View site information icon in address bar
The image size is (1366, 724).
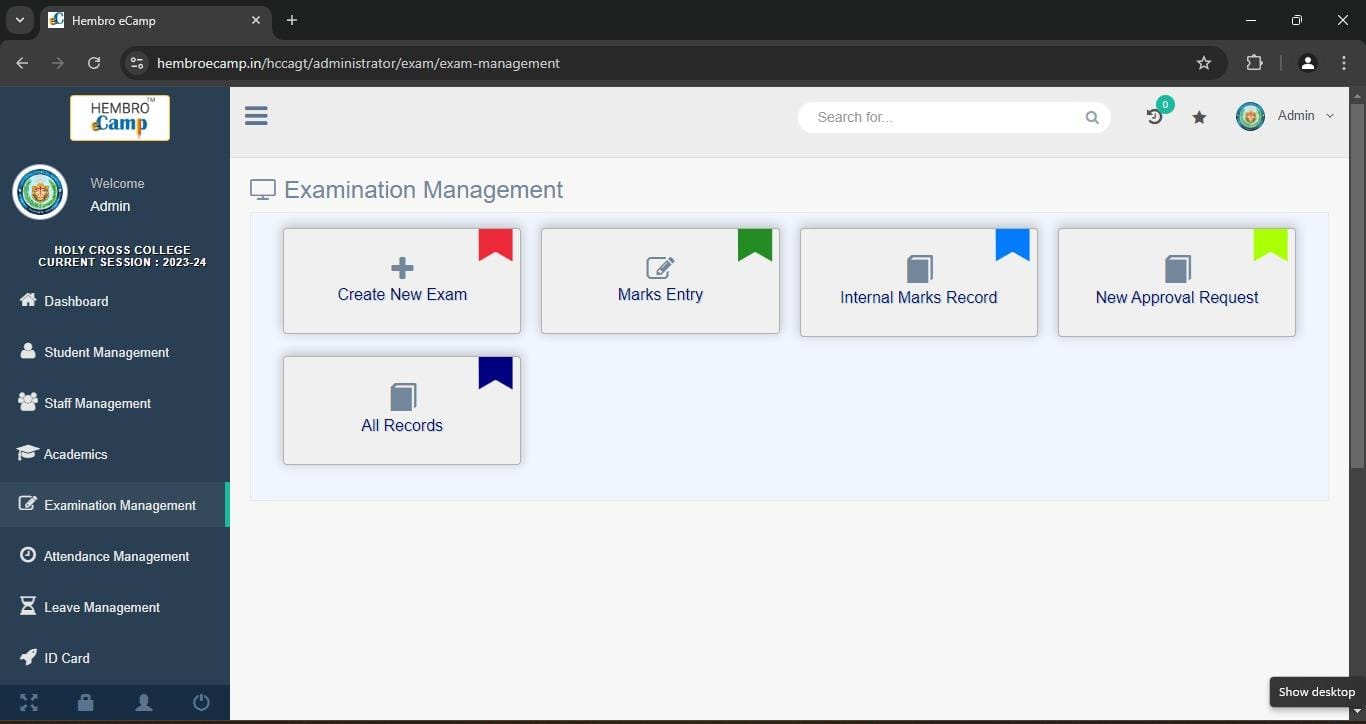click(x=138, y=63)
